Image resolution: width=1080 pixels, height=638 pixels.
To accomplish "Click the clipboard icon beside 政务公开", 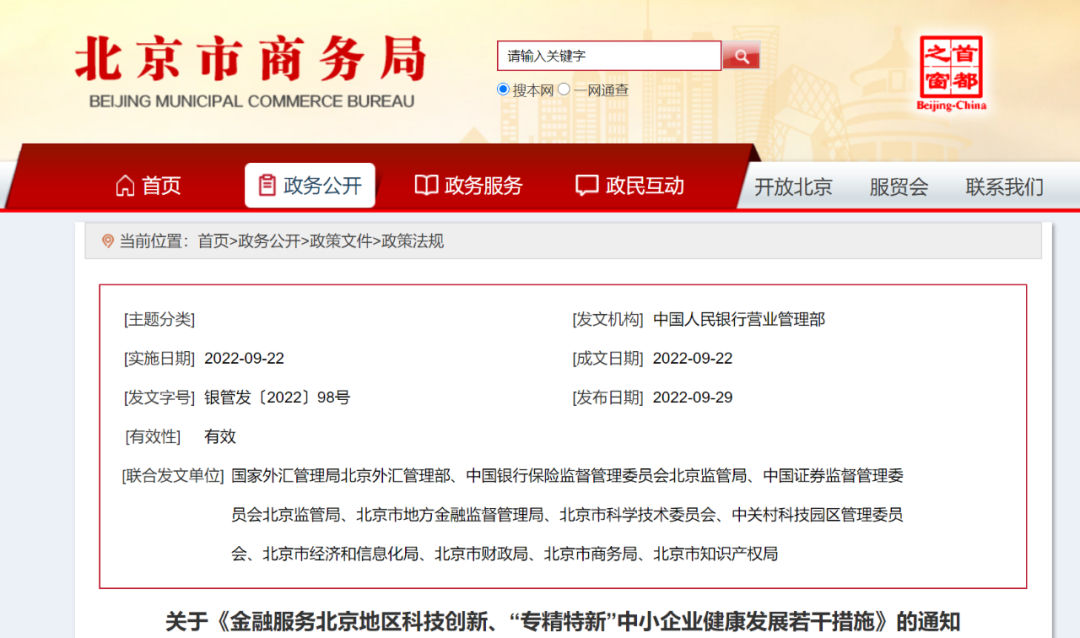I will coord(267,185).
